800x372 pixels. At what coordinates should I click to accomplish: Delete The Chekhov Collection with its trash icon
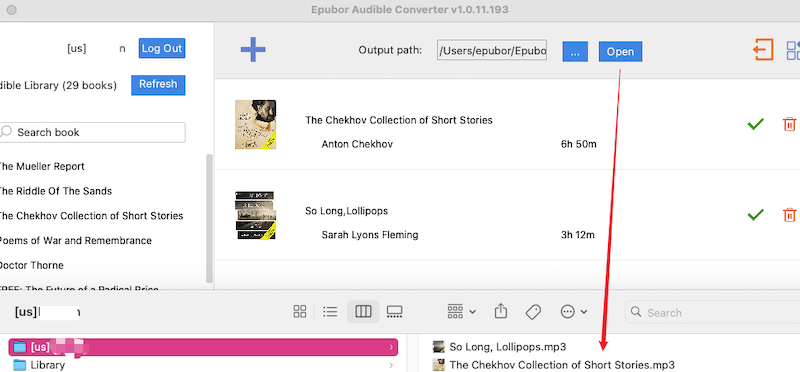[x=789, y=124]
